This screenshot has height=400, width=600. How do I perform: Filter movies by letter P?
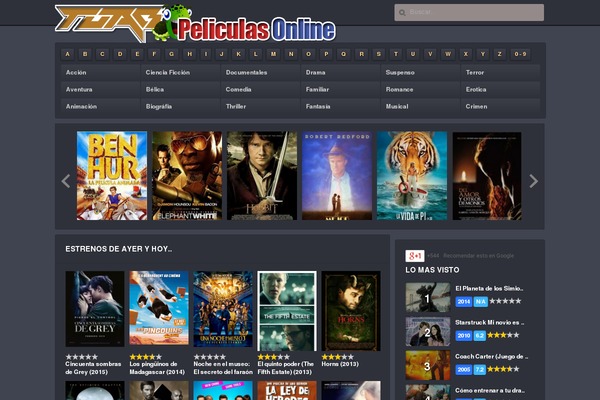coord(326,54)
